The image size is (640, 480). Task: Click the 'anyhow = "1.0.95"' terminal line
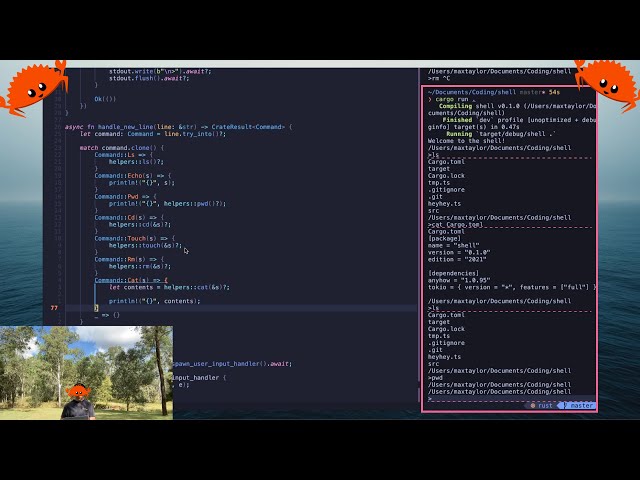coord(459,280)
